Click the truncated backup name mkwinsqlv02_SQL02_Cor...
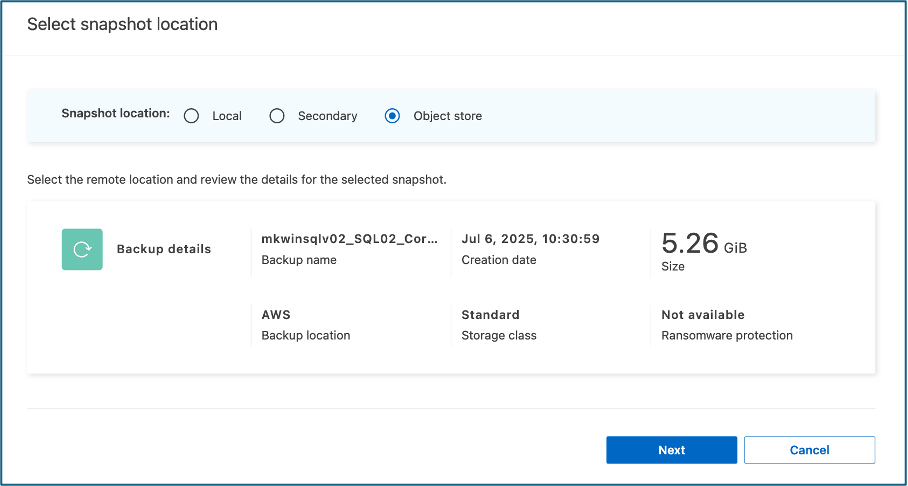 (349, 240)
